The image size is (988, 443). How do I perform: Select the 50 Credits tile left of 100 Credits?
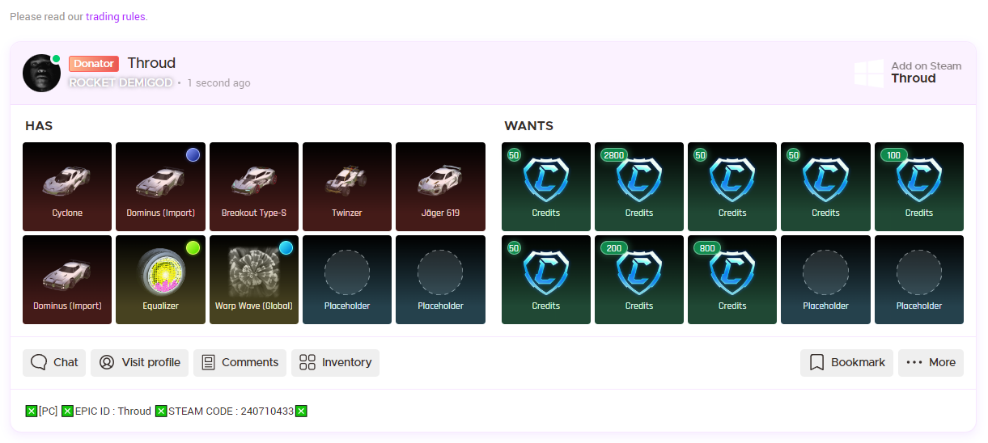[825, 187]
